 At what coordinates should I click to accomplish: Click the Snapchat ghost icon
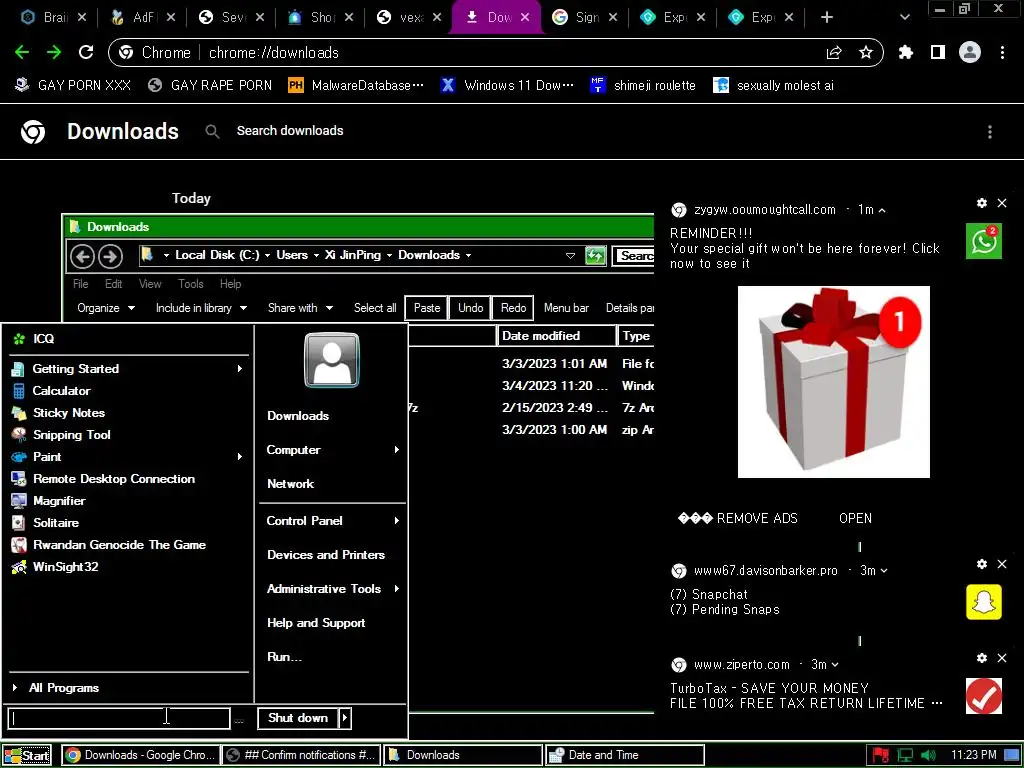tap(984, 602)
